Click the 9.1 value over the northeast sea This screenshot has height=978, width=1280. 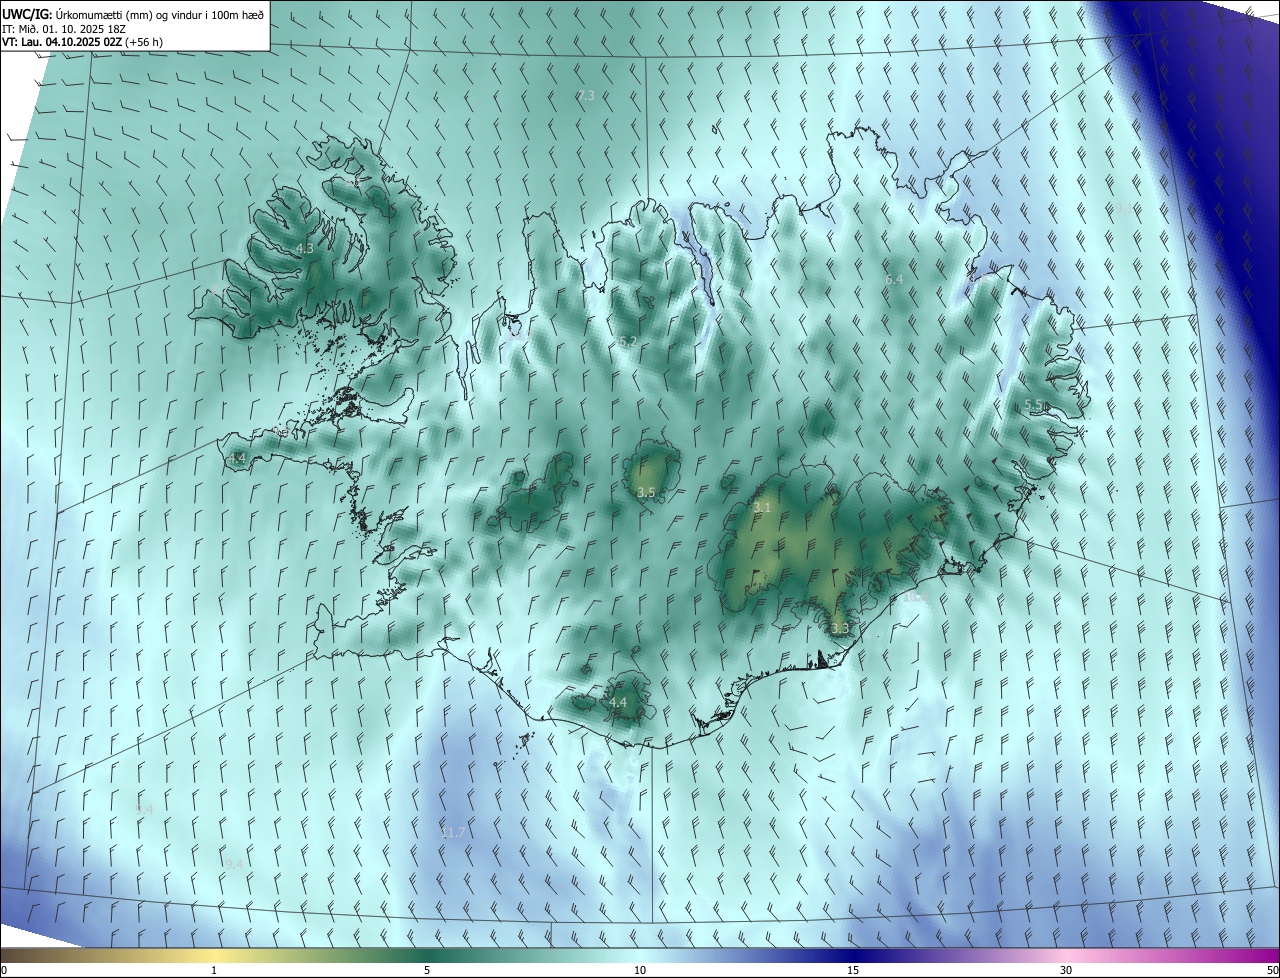[x=1123, y=209]
